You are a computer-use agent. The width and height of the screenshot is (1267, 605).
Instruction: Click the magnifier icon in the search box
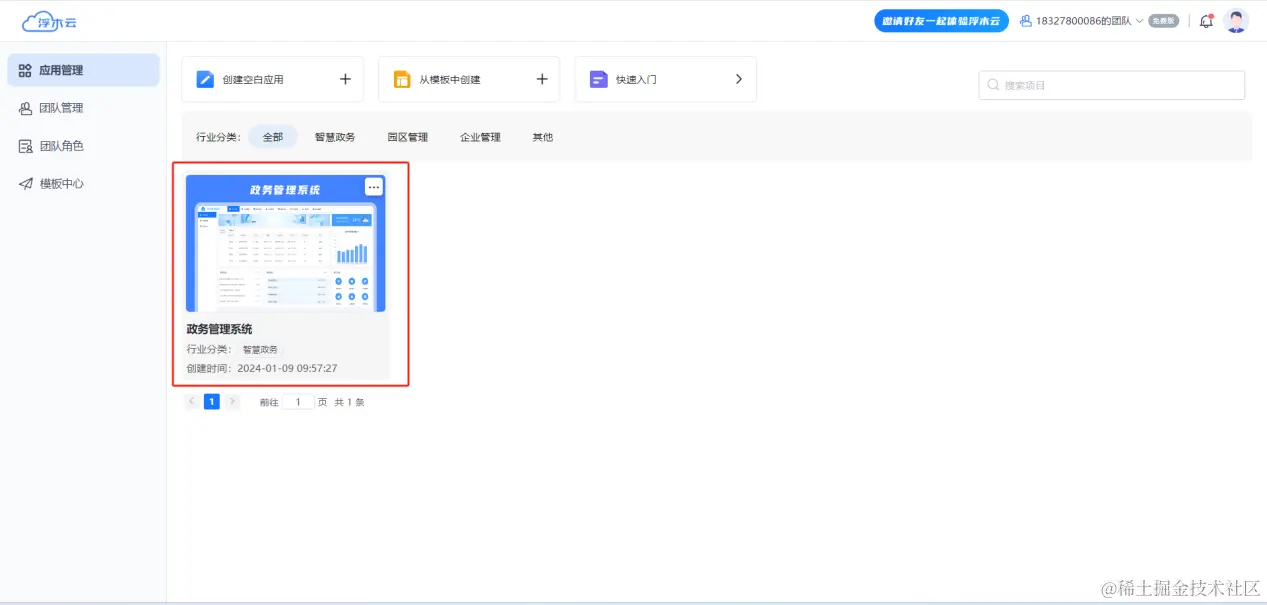pyautogui.click(x=994, y=85)
